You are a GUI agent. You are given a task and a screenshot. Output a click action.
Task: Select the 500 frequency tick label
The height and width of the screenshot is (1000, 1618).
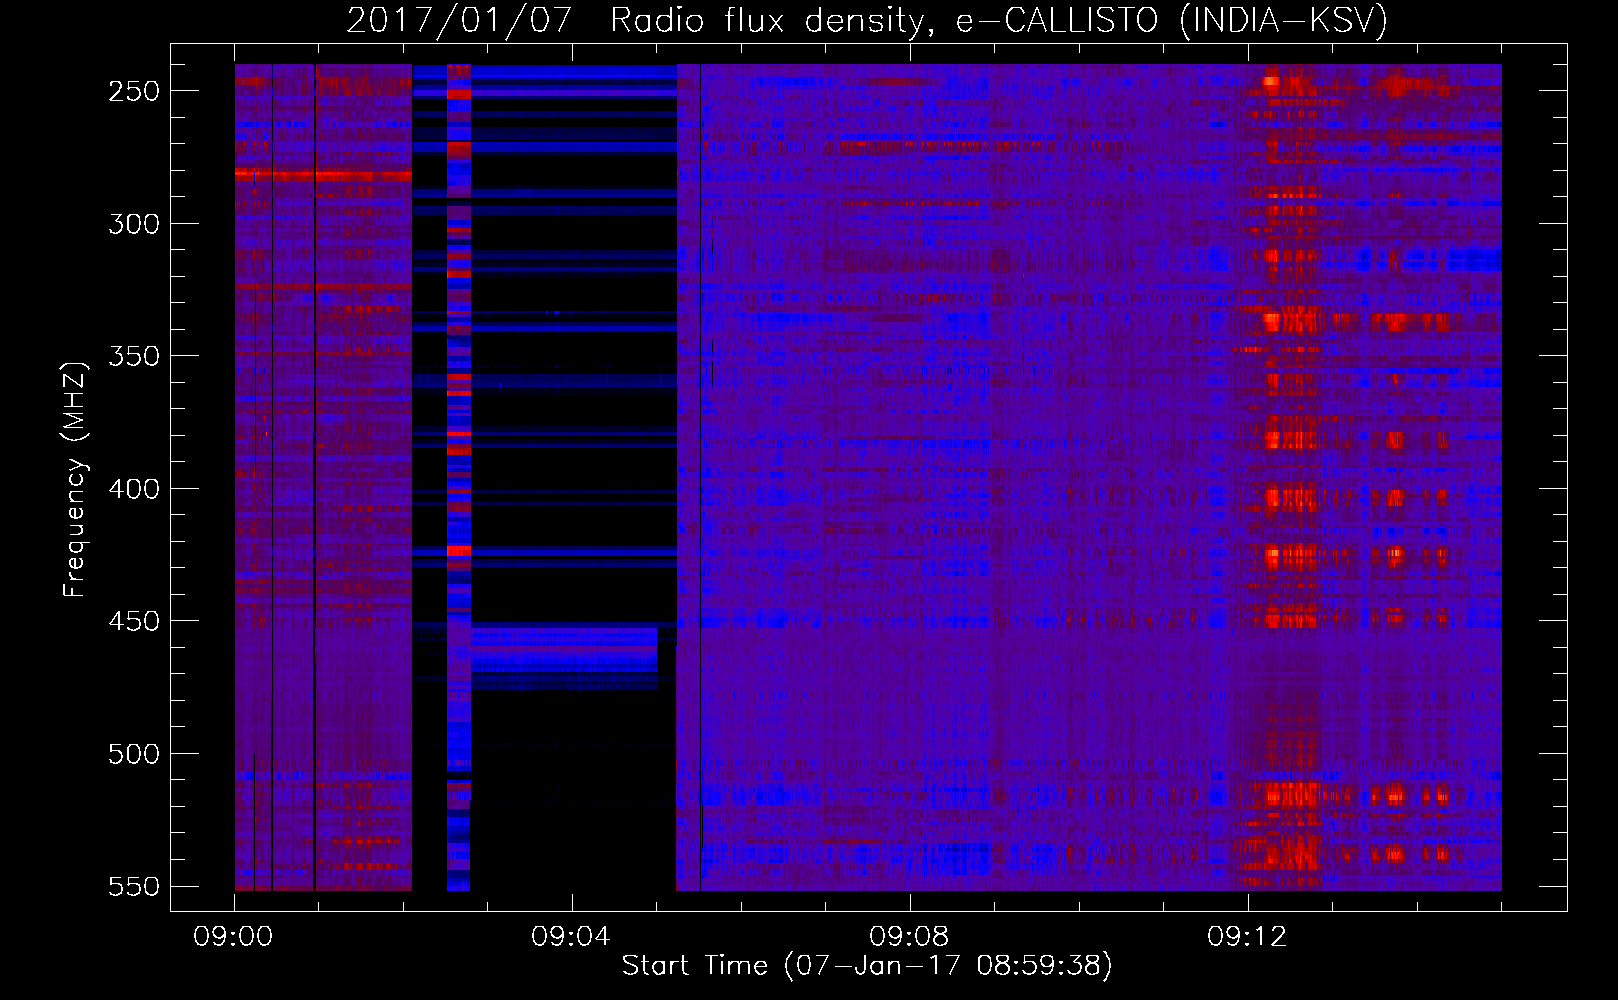134,754
